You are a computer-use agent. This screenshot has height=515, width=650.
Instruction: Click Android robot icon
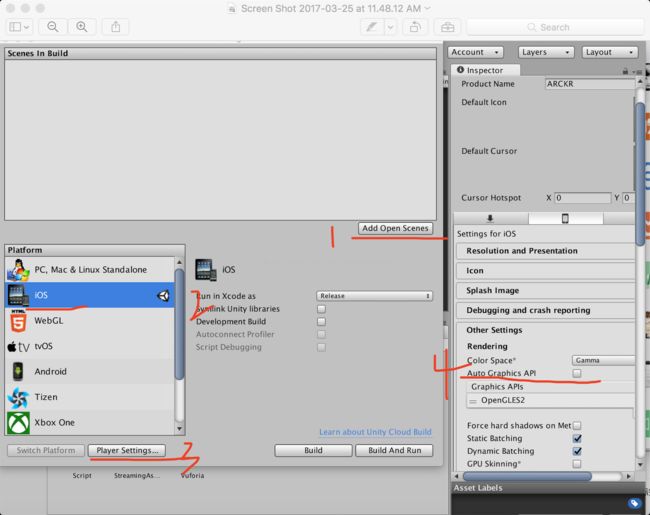click(x=18, y=372)
